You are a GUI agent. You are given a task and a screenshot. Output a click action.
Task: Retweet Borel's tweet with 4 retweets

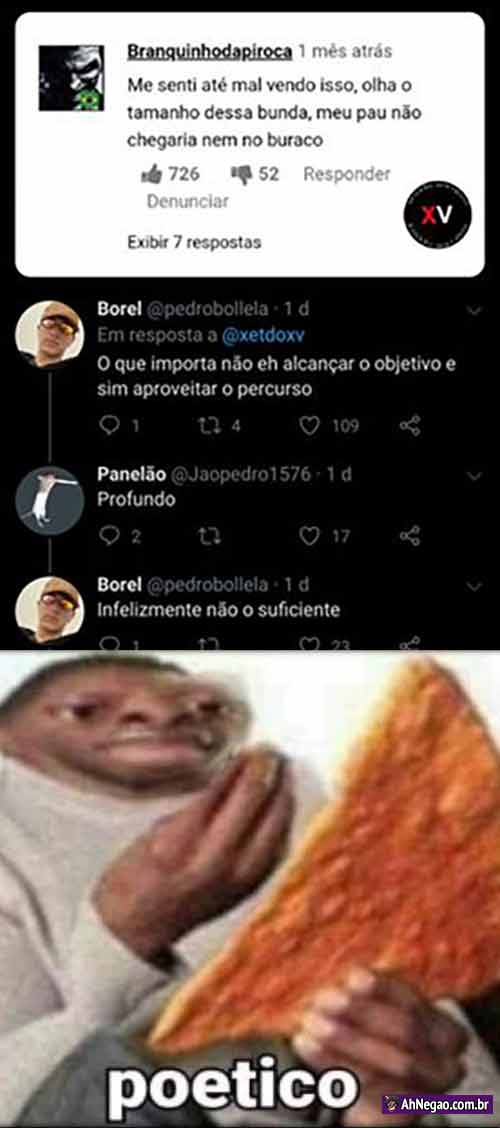(207, 426)
